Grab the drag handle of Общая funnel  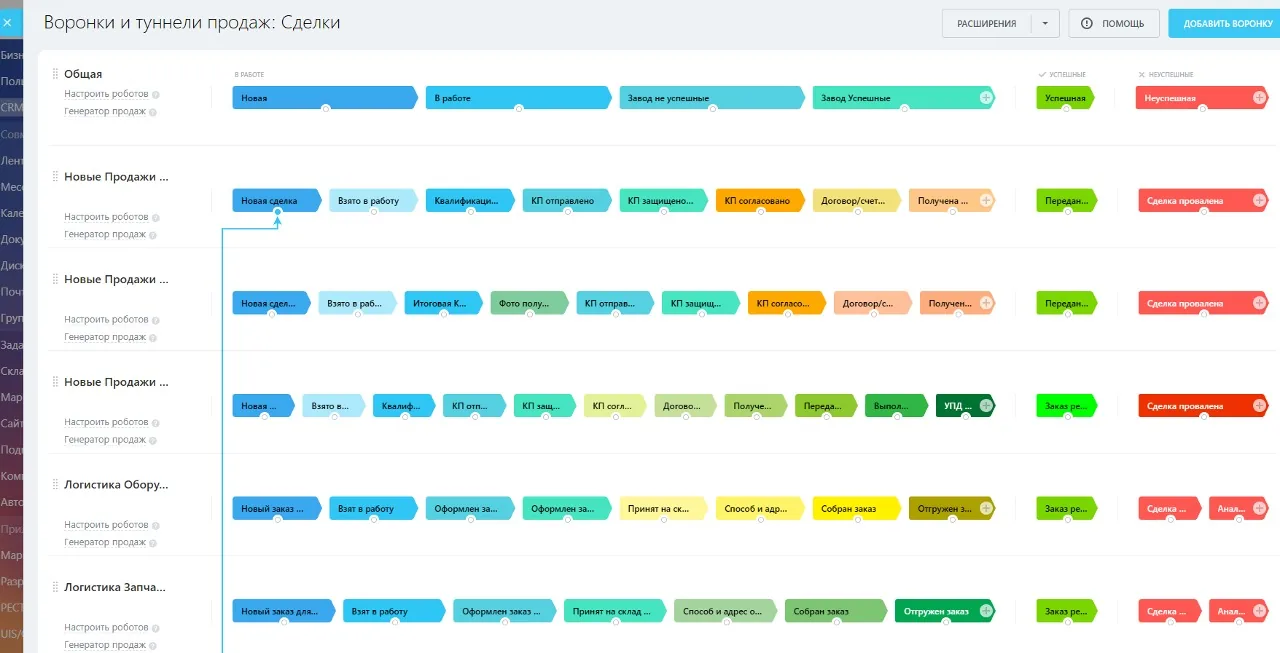(x=56, y=74)
